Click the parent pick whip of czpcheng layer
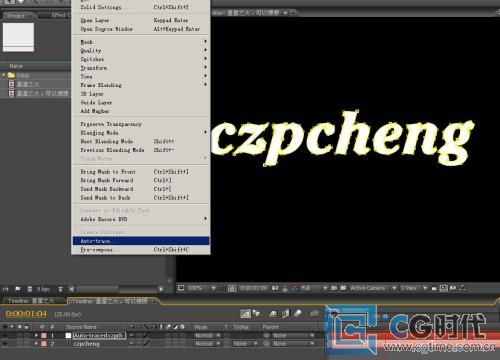 click(x=266, y=343)
